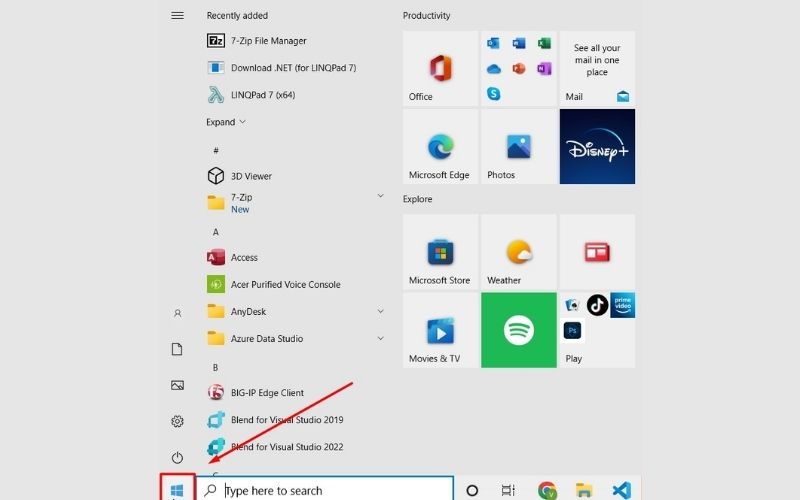The width and height of the screenshot is (800, 500).
Task: Open Blend for Visual Studio 2022
Action: click(x=275, y=447)
